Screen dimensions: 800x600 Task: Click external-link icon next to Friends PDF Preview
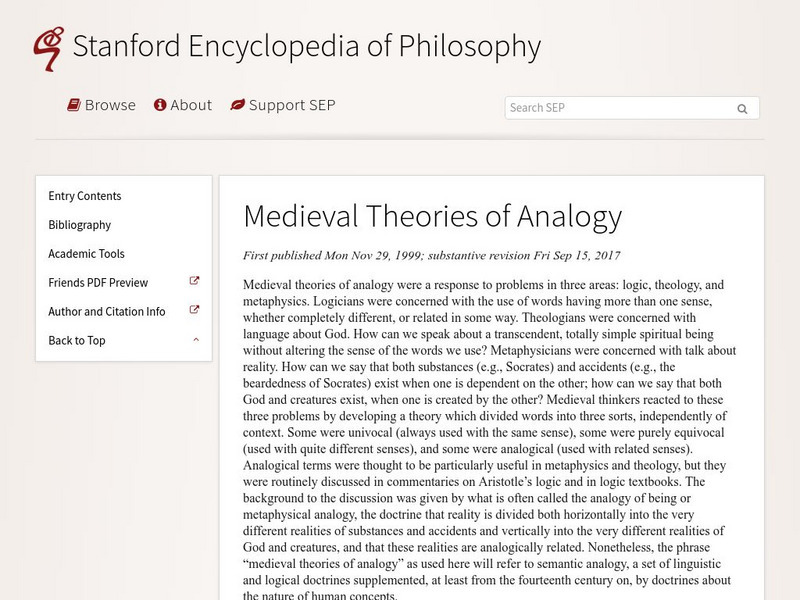coord(195,282)
